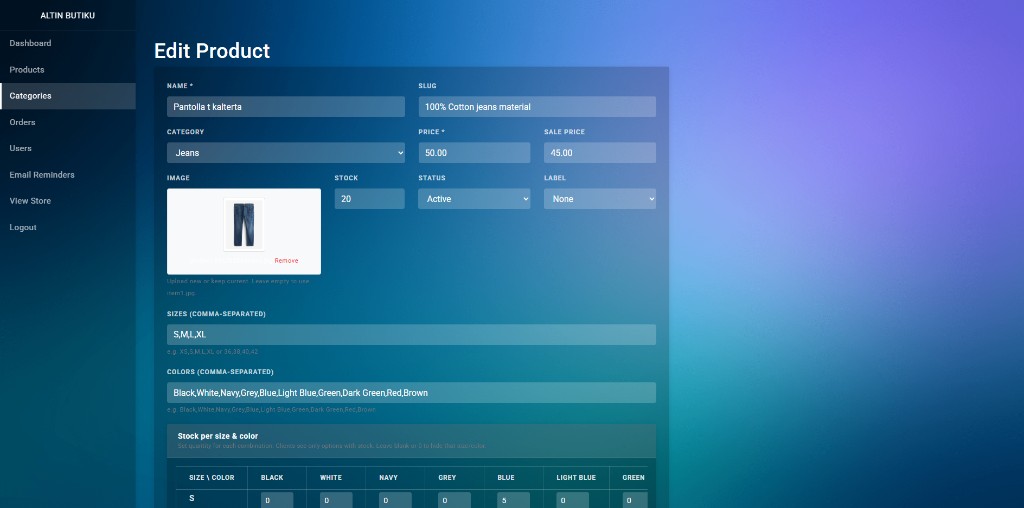Open the Orders page
The height and width of the screenshot is (508, 1024).
point(23,122)
